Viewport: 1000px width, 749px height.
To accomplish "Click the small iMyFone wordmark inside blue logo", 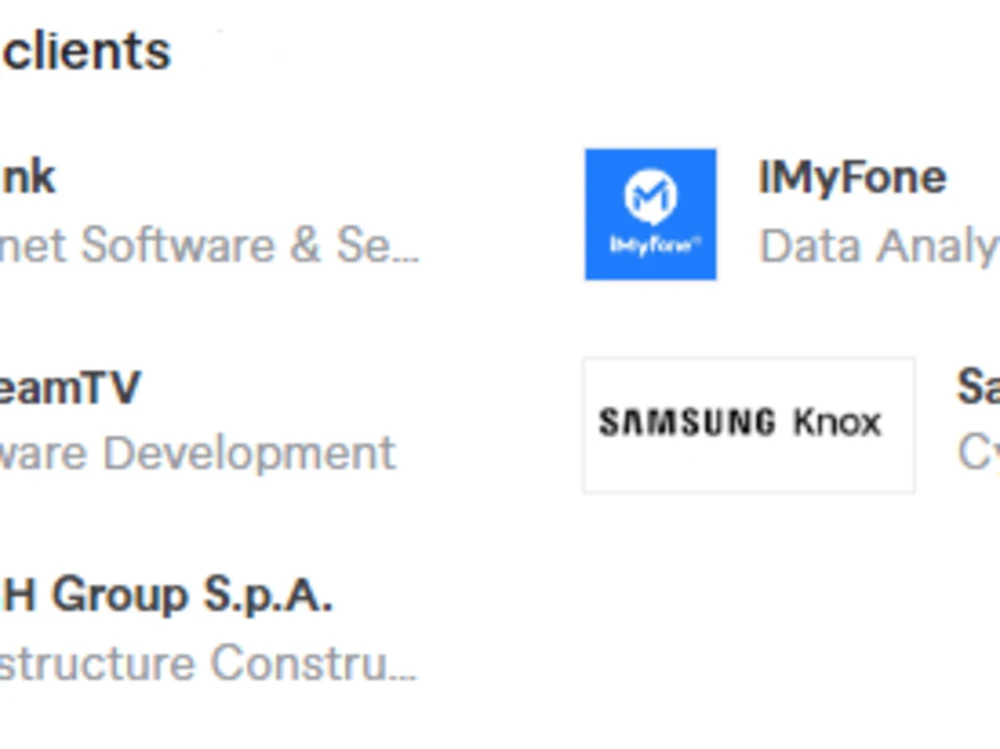I will (655, 245).
